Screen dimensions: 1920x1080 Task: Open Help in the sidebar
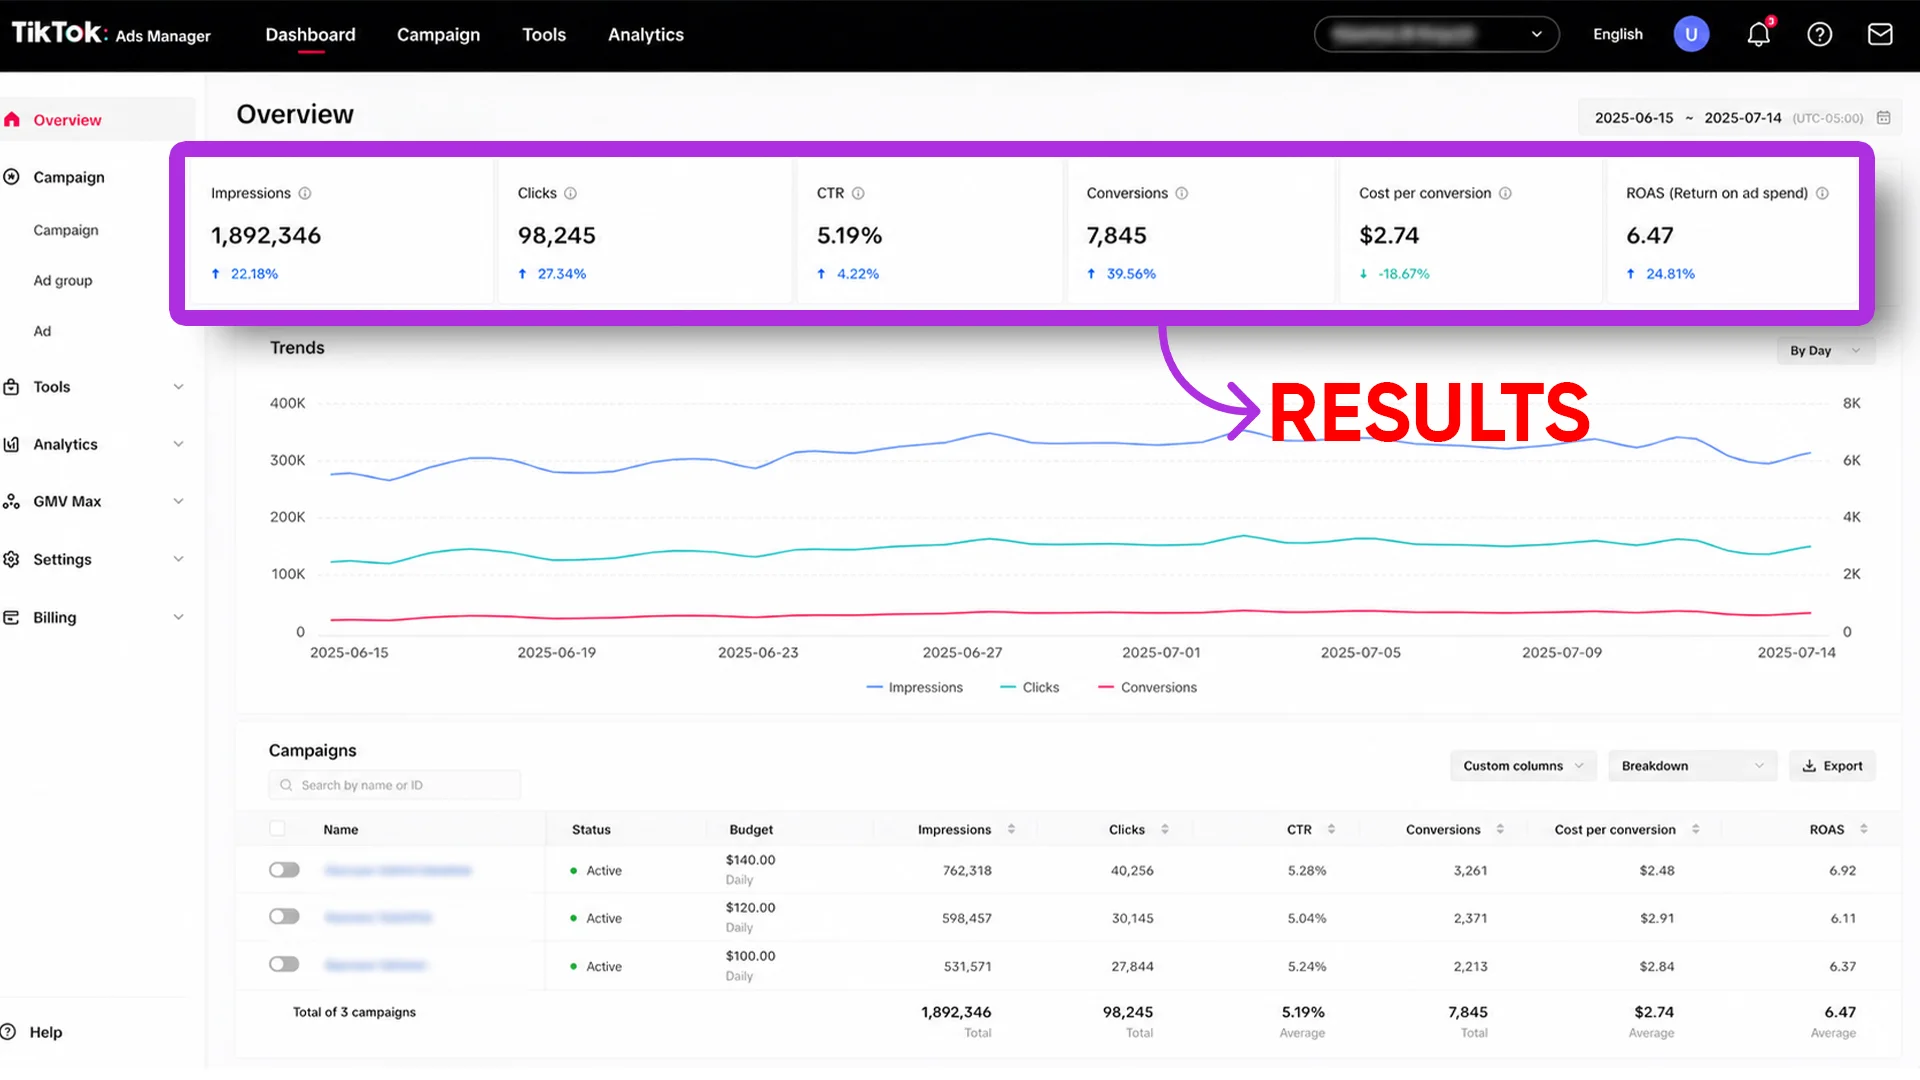click(x=32, y=1032)
